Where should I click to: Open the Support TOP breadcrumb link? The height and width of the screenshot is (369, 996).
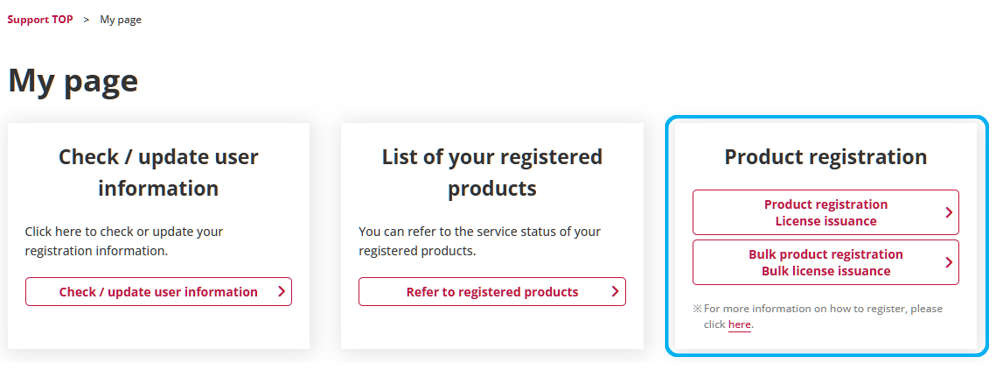[40, 19]
